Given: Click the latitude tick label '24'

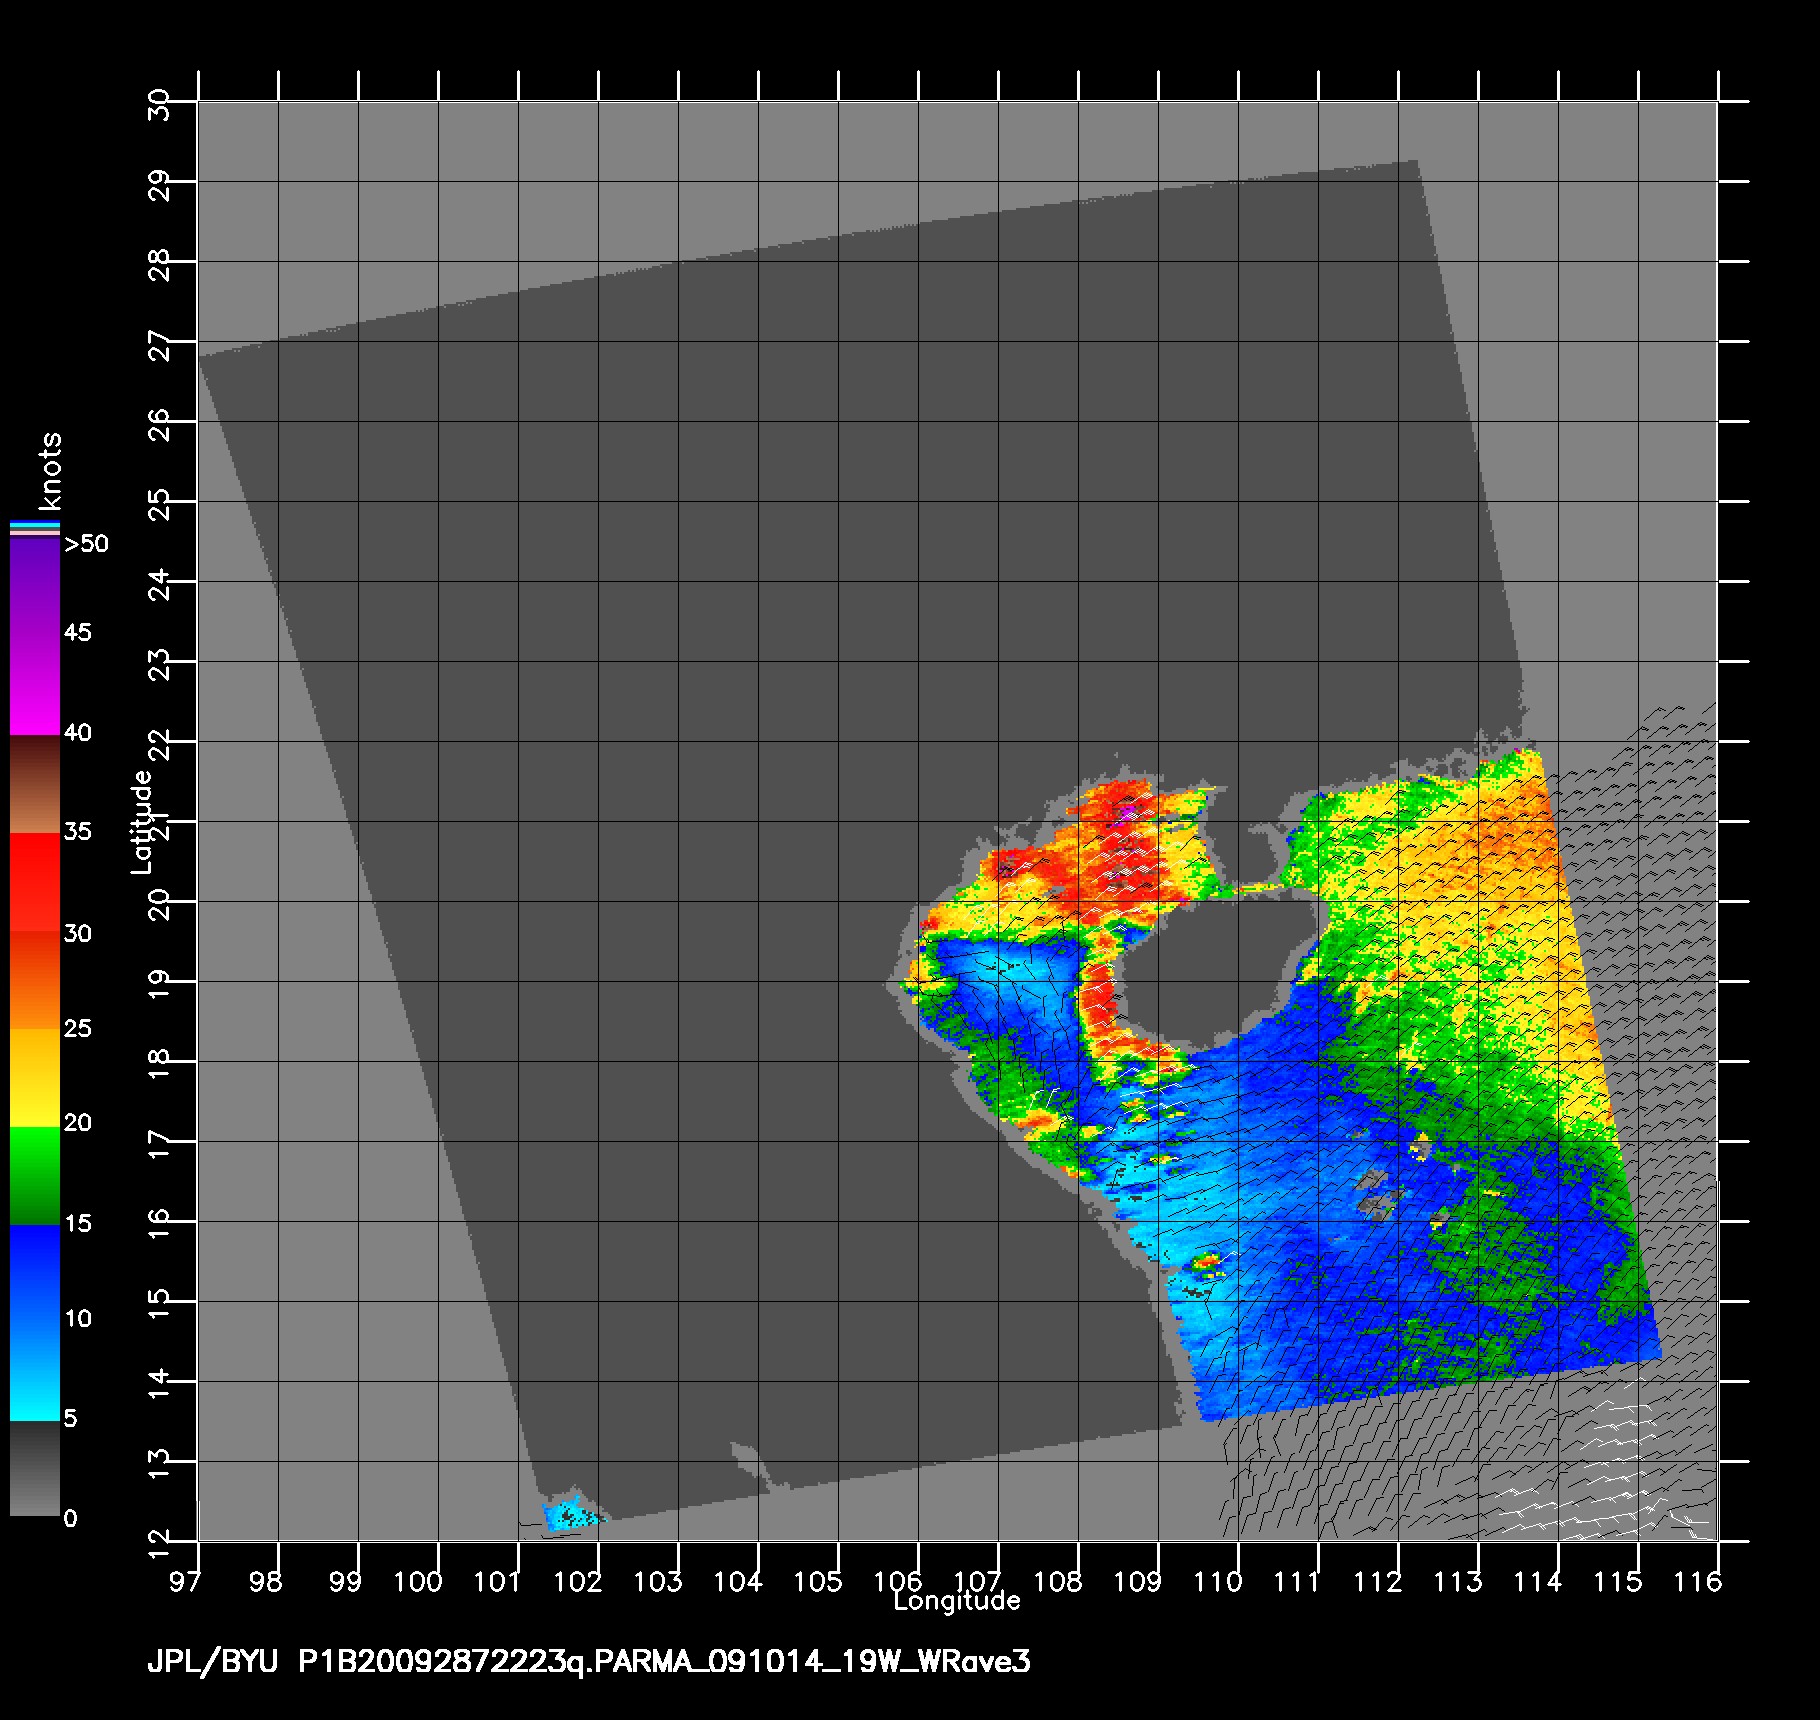Looking at the screenshot, I should coord(159,585).
